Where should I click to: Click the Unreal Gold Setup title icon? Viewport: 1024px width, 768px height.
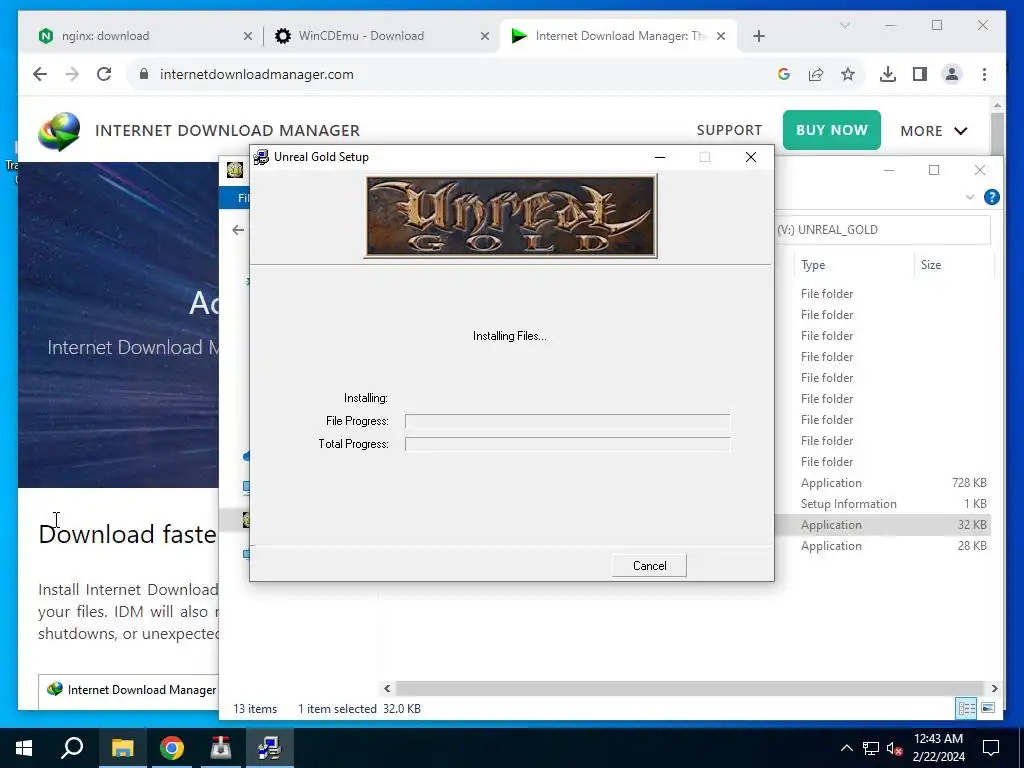click(261, 157)
